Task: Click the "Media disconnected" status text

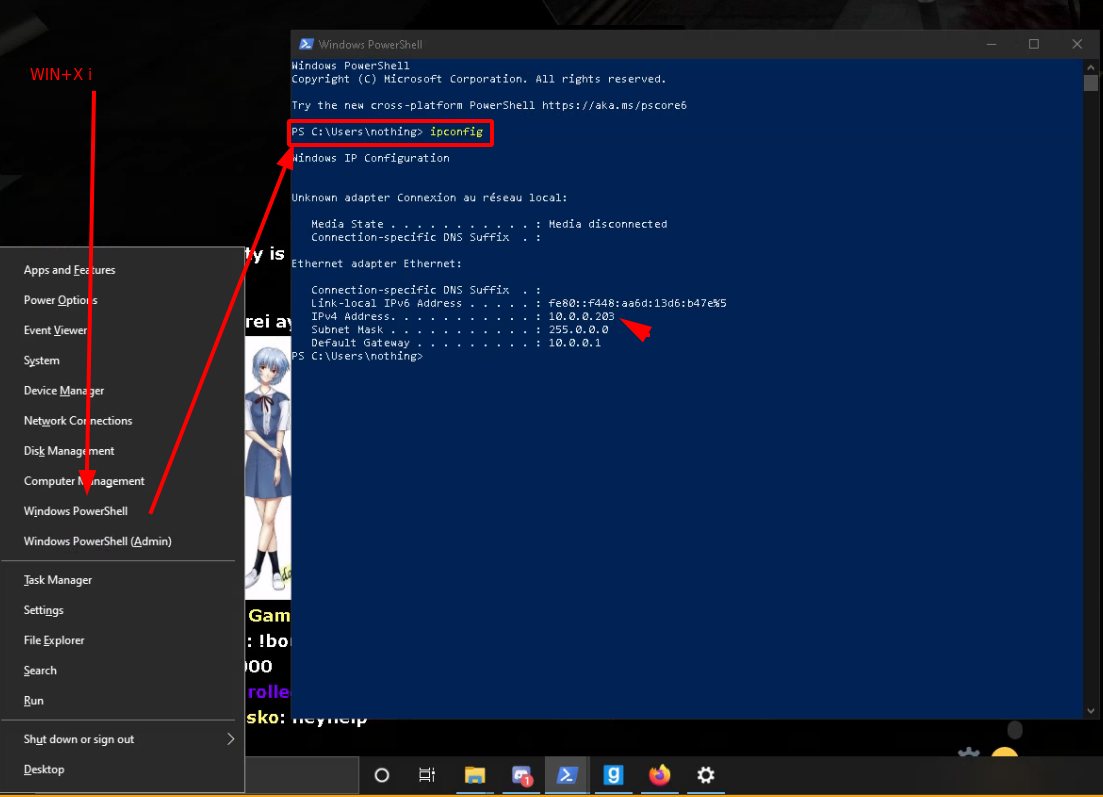Action: pyautogui.click(x=608, y=224)
